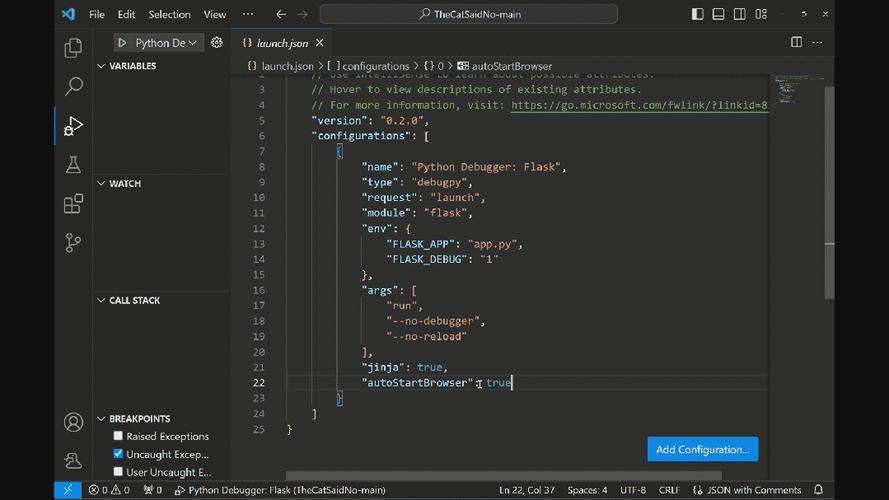Open the Edit menu

point(126,14)
